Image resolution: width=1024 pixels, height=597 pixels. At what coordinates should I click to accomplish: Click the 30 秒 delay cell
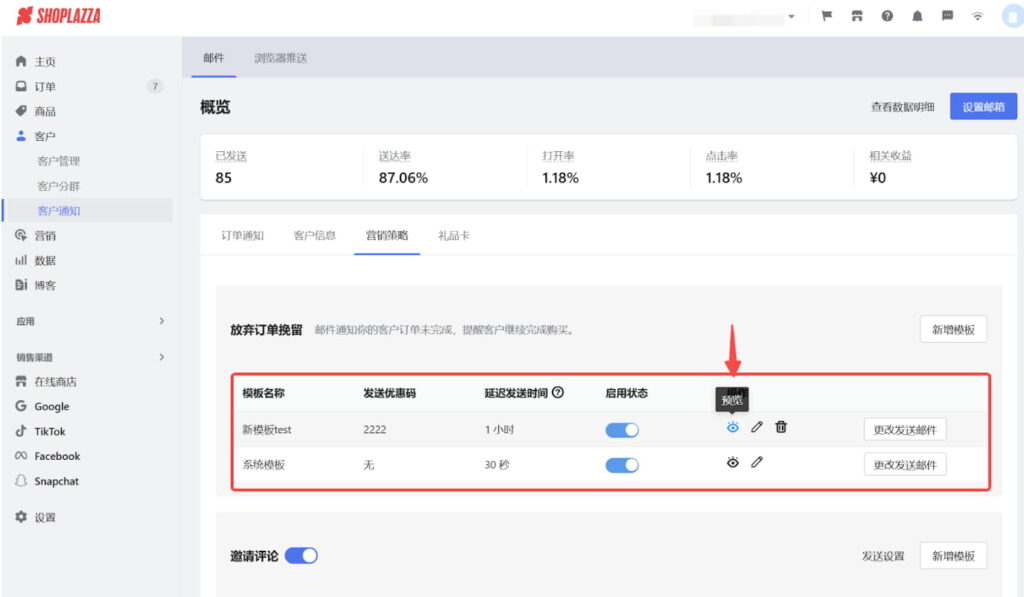click(x=497, y=464)
